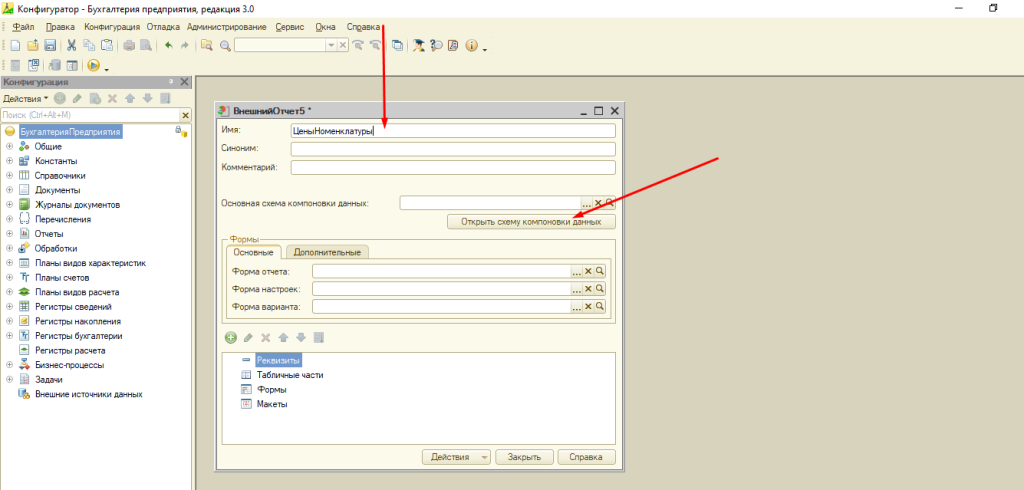This screenshot has width=1024, height=490.
Task: Click into the Синоним input field
Action: click(452, 149)
